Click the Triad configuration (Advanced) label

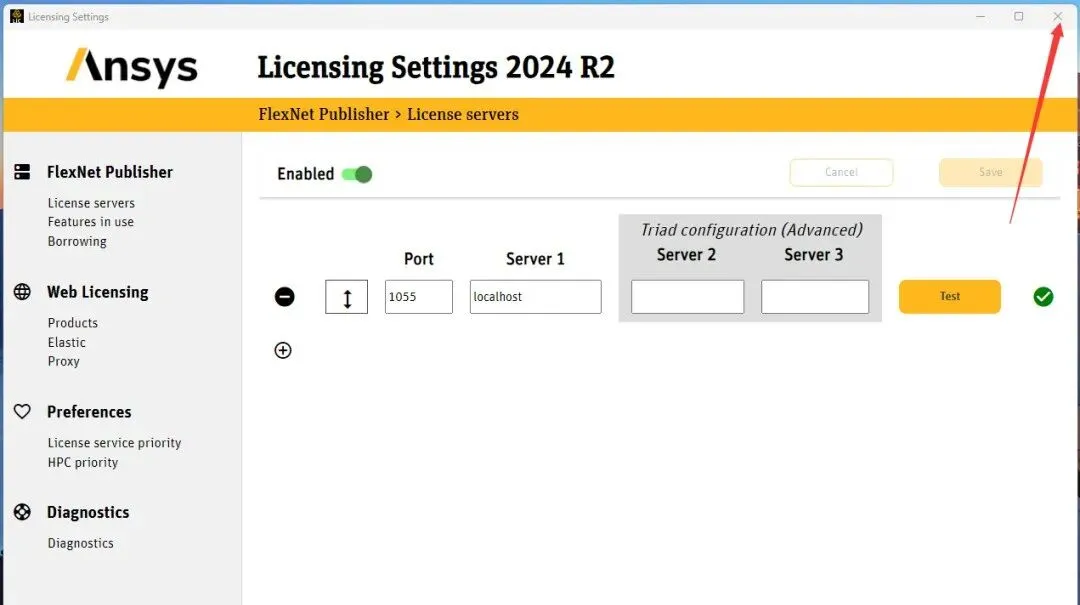(x=751, y=229)
